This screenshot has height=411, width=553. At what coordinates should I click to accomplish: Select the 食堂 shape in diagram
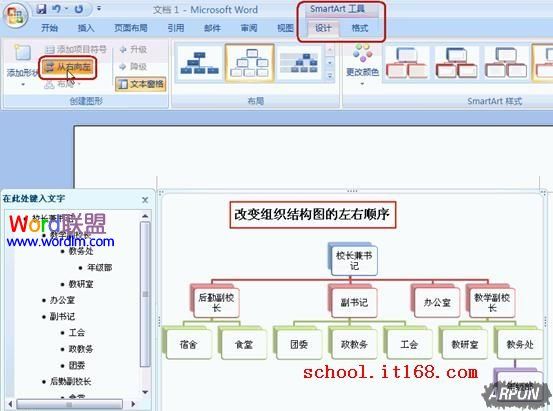click(x=244, y=344)
